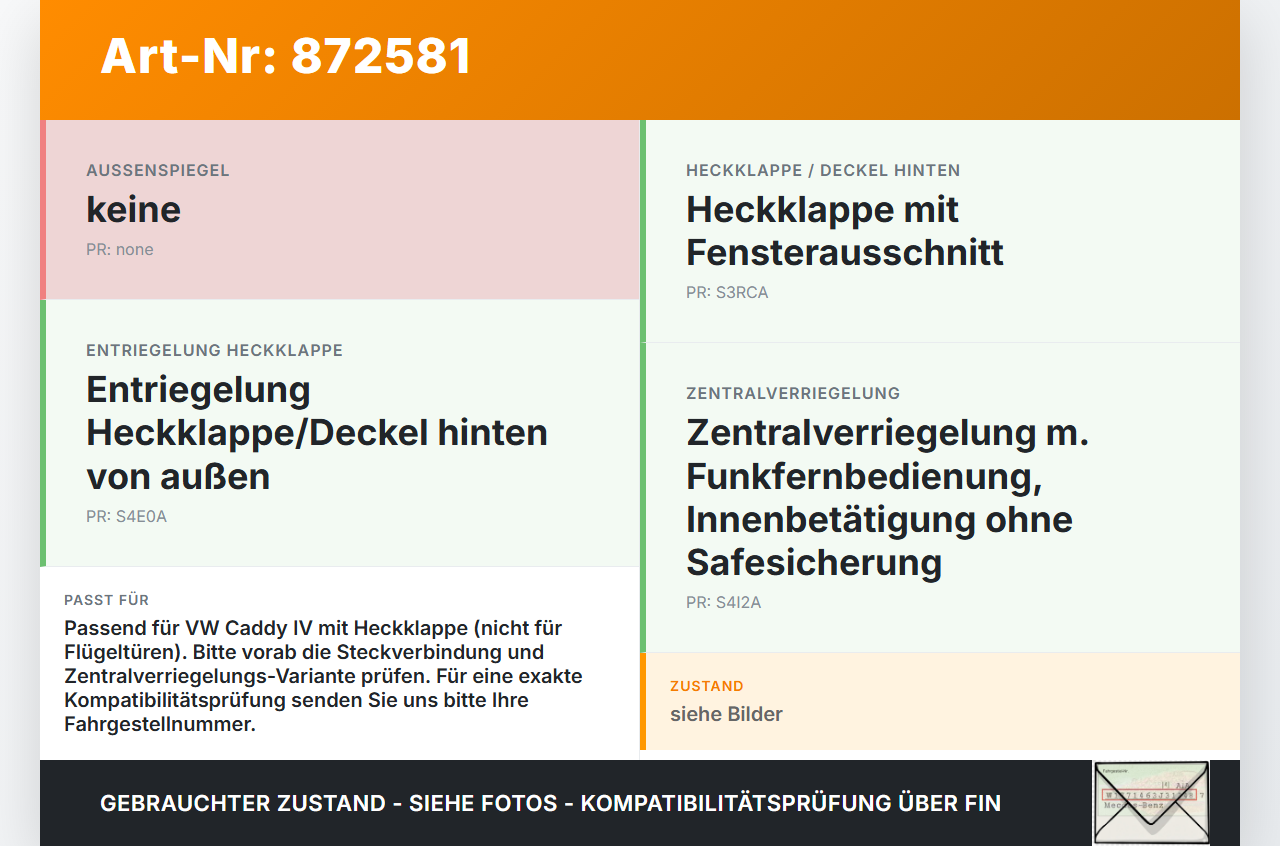Click the 'ZENTRALVERRIEGELUNG' category label
Viewport: 1280px width, 846px height.
(x=793, y=394)
